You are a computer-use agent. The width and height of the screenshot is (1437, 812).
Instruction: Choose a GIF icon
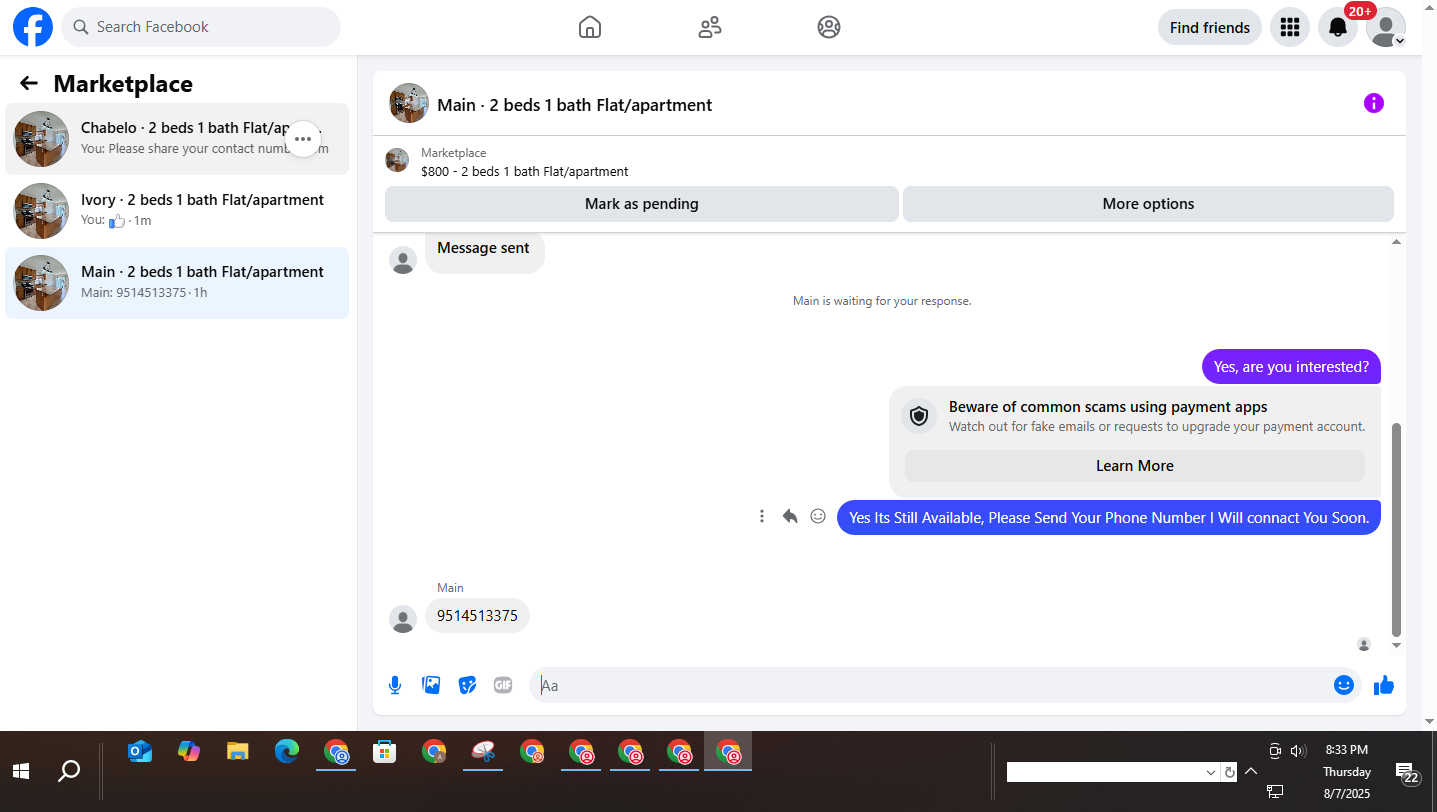[503, 685]
